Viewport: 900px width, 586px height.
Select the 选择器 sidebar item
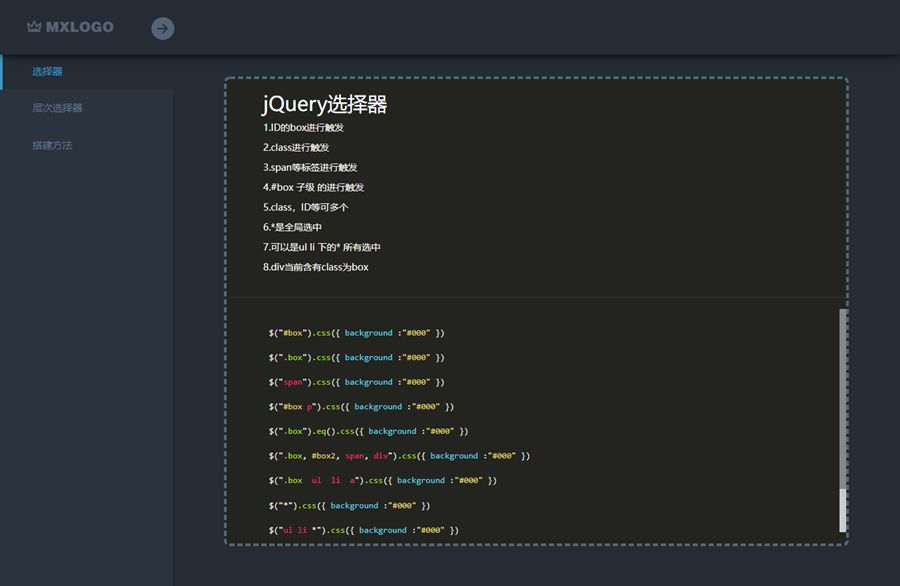coord(47,72)
